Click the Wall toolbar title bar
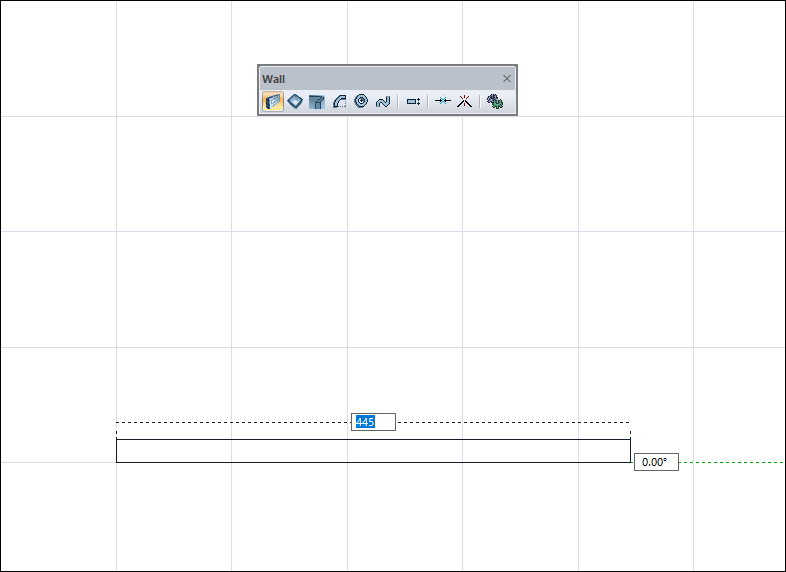786x572 pixels. click(x=380, y=79)
